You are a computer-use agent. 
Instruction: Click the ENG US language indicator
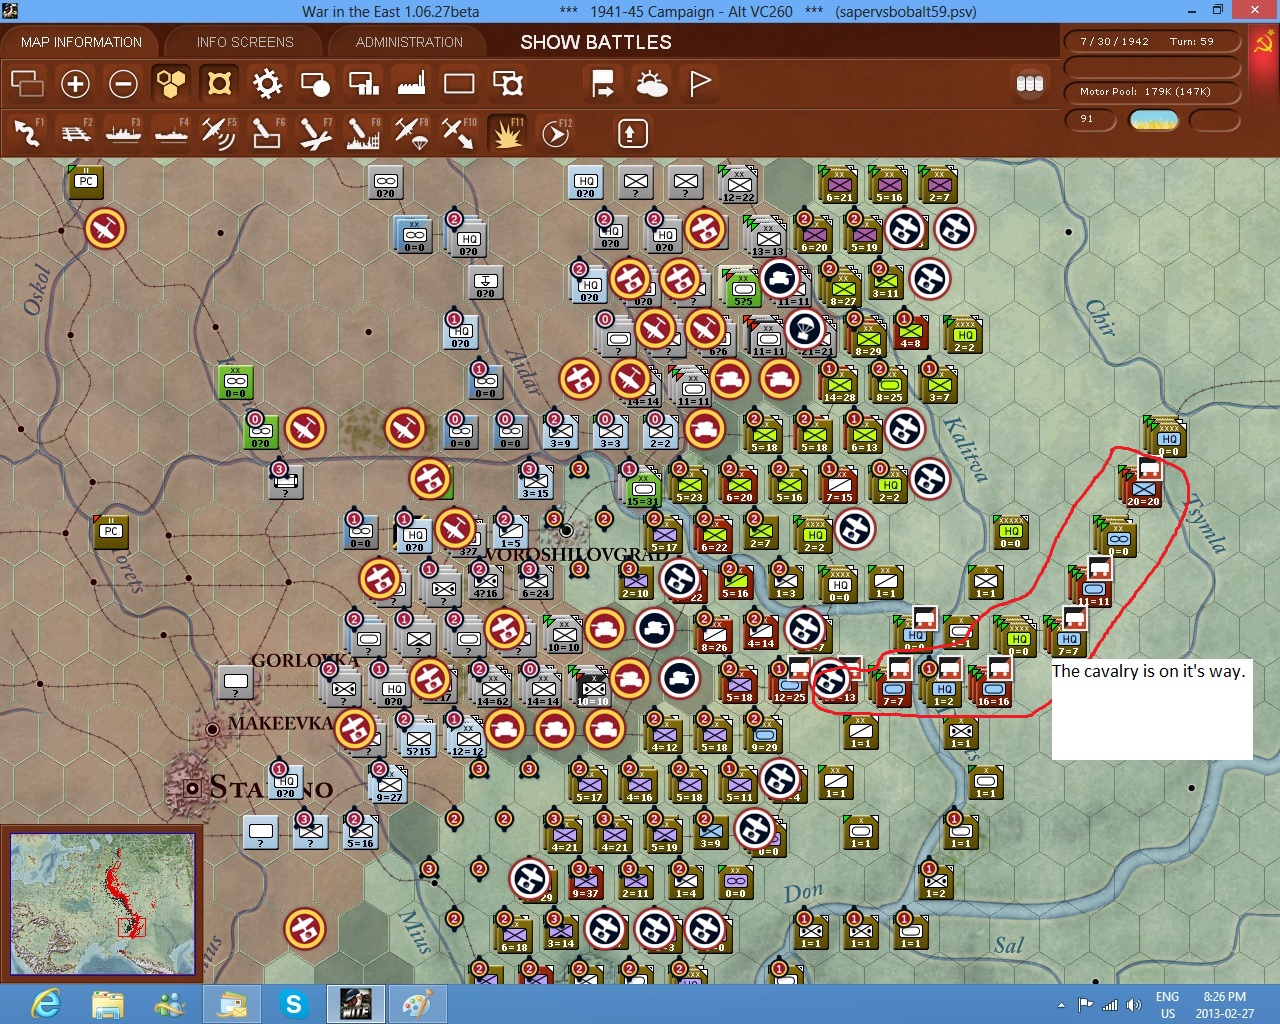pos(1167,1005)
